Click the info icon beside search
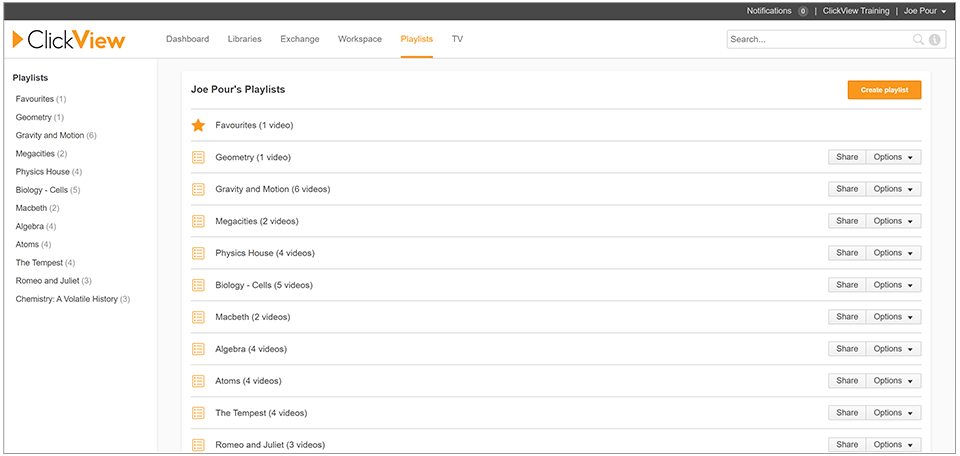The width and height of the screenshot is (960, 456). tap(934, 40)
